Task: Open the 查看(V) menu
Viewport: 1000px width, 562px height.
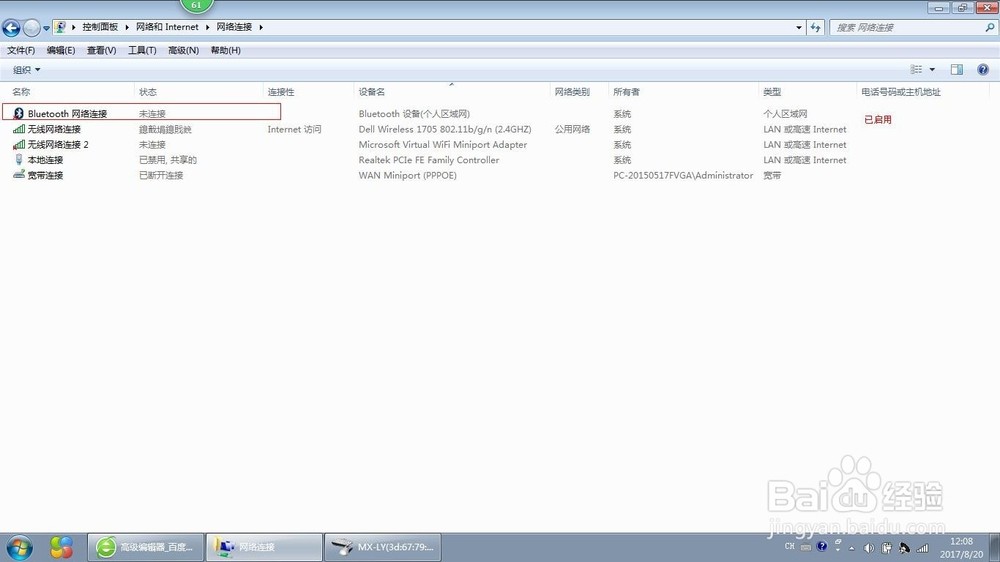Action: point(101,50)
